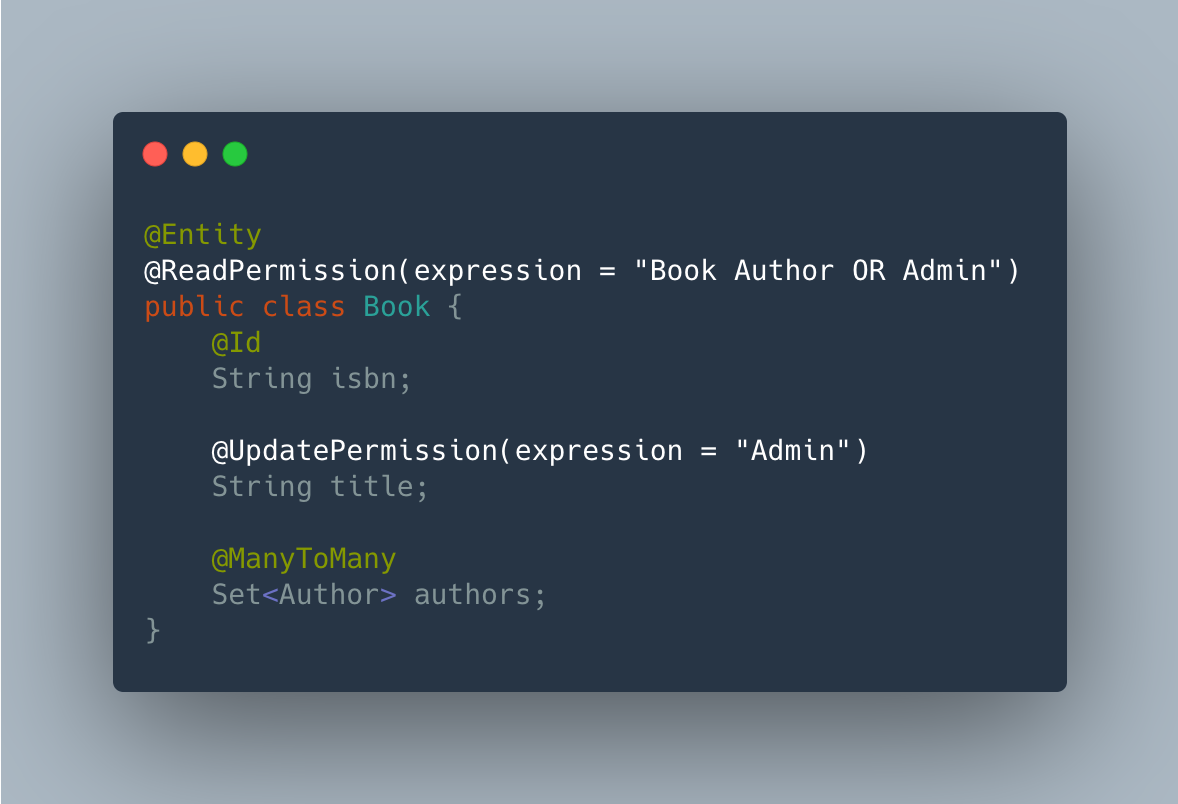Click the closing curly brace
This screenshot has height=804, width=1178.
click(x=153, y=630)
